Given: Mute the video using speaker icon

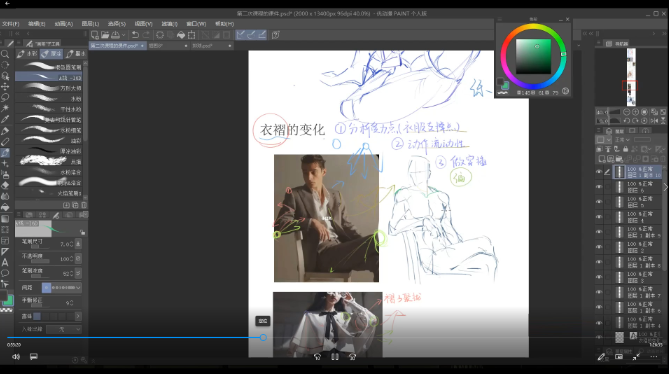Looking at the screenshot, I should [16, 357].
